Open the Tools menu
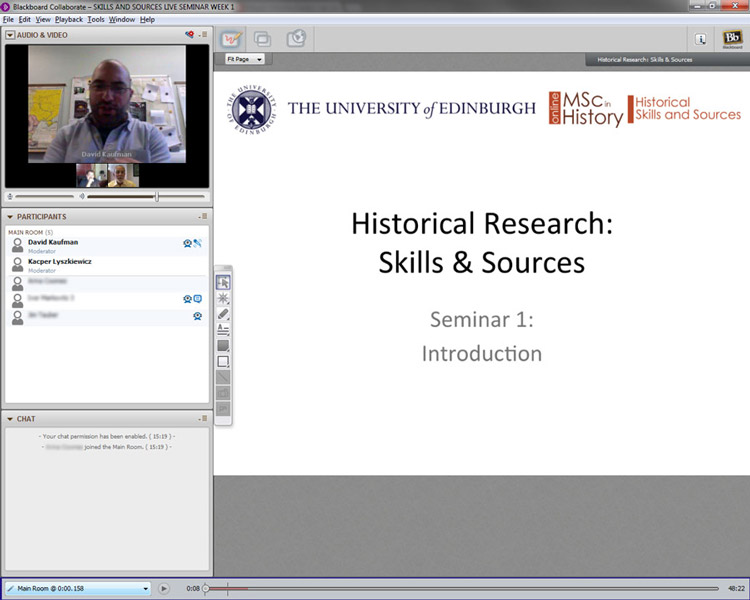The image size is (750, 600). tap(96, 20)
